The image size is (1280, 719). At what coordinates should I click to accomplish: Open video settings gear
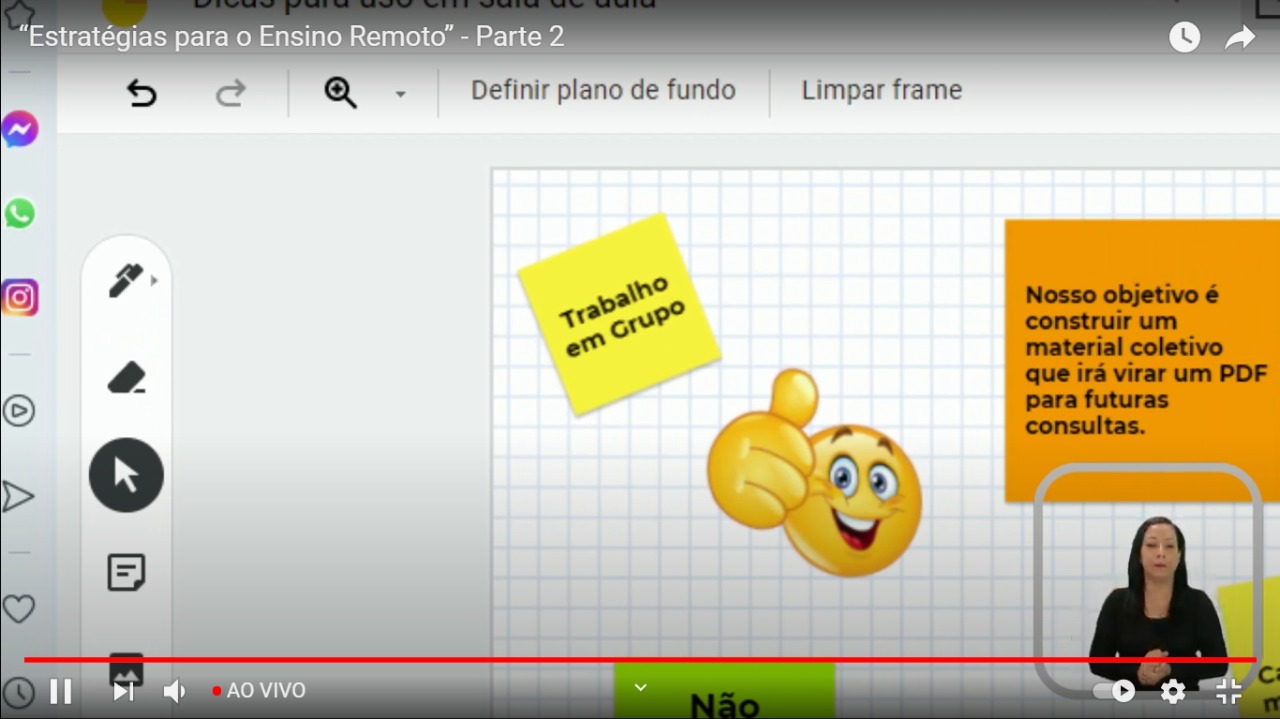[1173, 691]
